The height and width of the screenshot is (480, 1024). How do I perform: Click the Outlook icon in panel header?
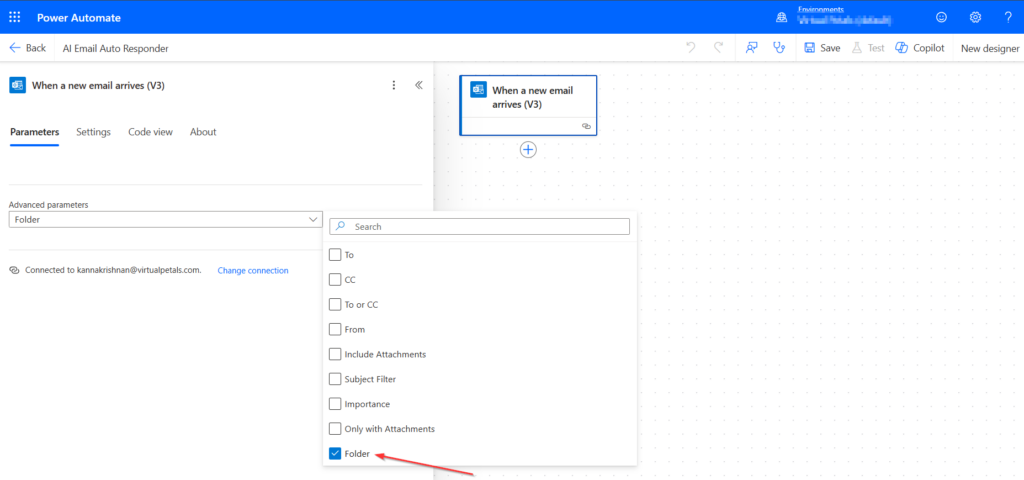tap(18, 85)
